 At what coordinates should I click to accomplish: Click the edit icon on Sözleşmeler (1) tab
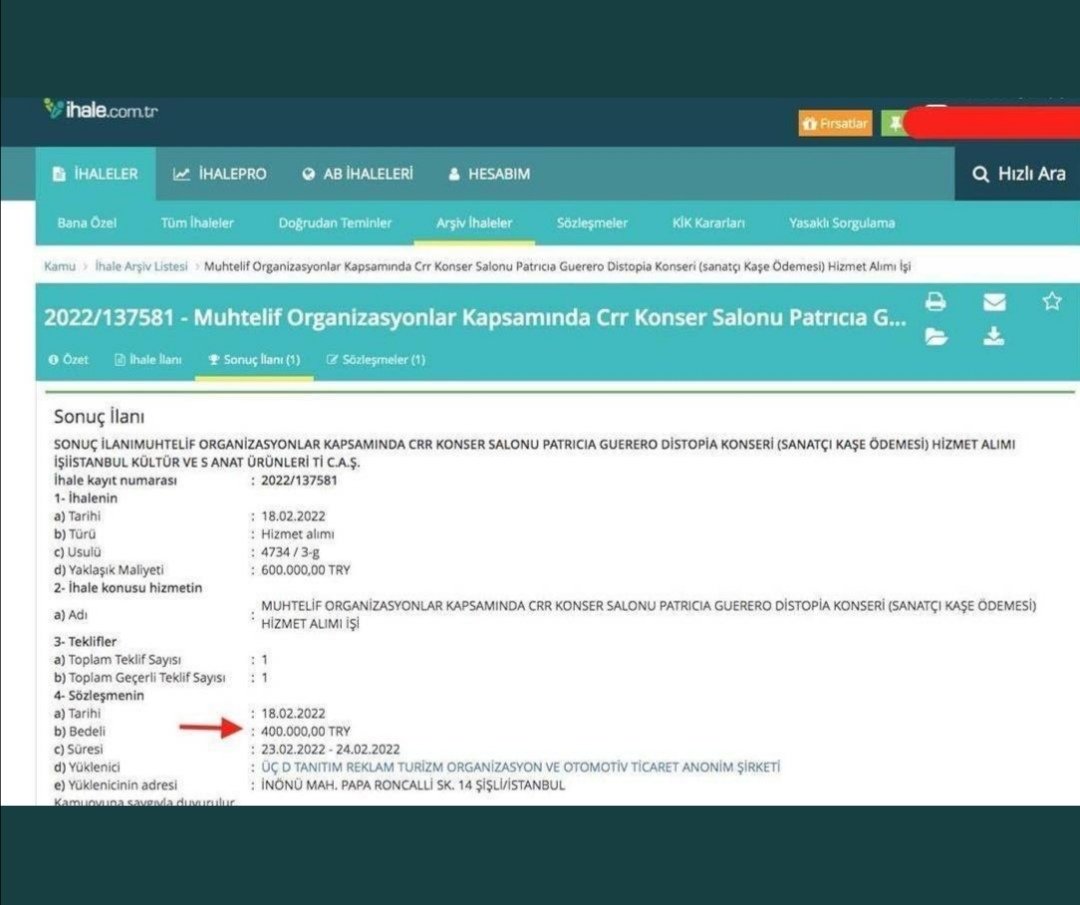point(332,360)
